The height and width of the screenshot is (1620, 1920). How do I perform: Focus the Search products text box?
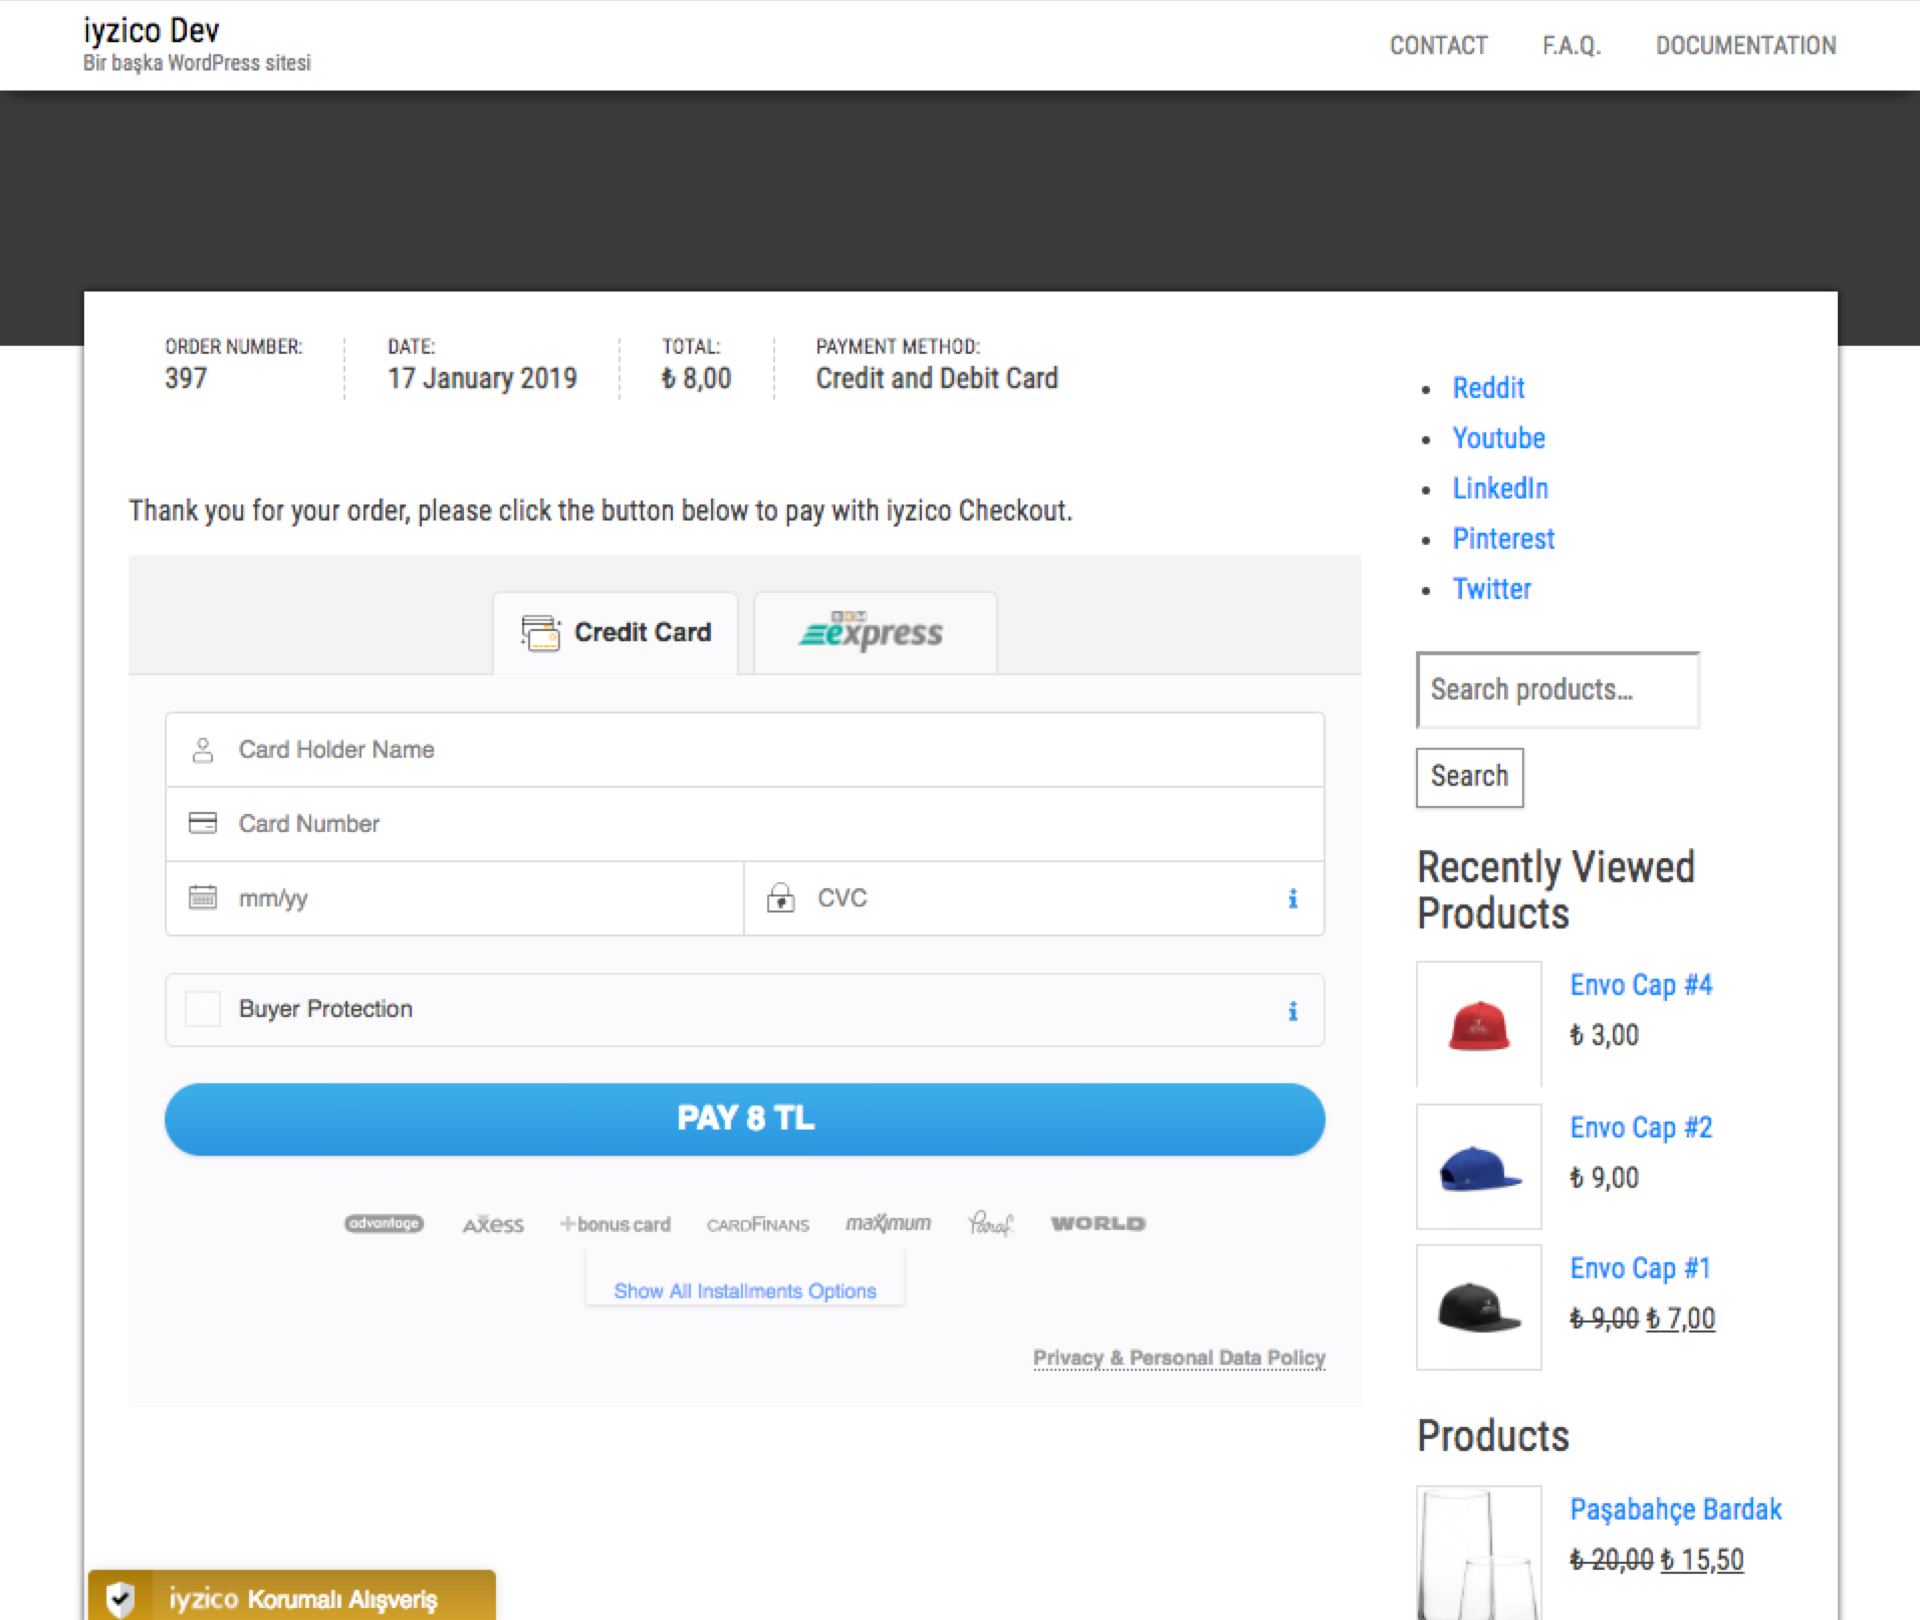[x=1556, y=690]
